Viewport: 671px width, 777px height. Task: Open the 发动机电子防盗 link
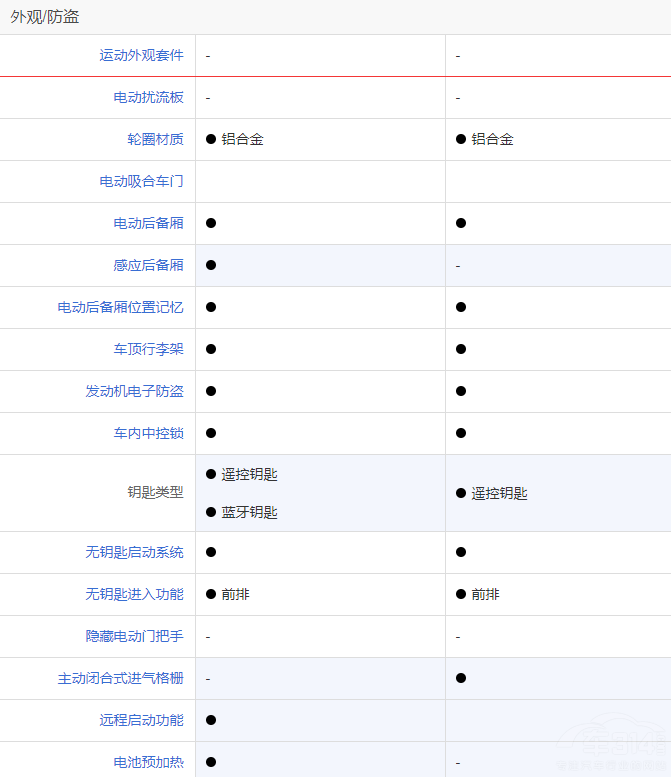pos(134,392)
